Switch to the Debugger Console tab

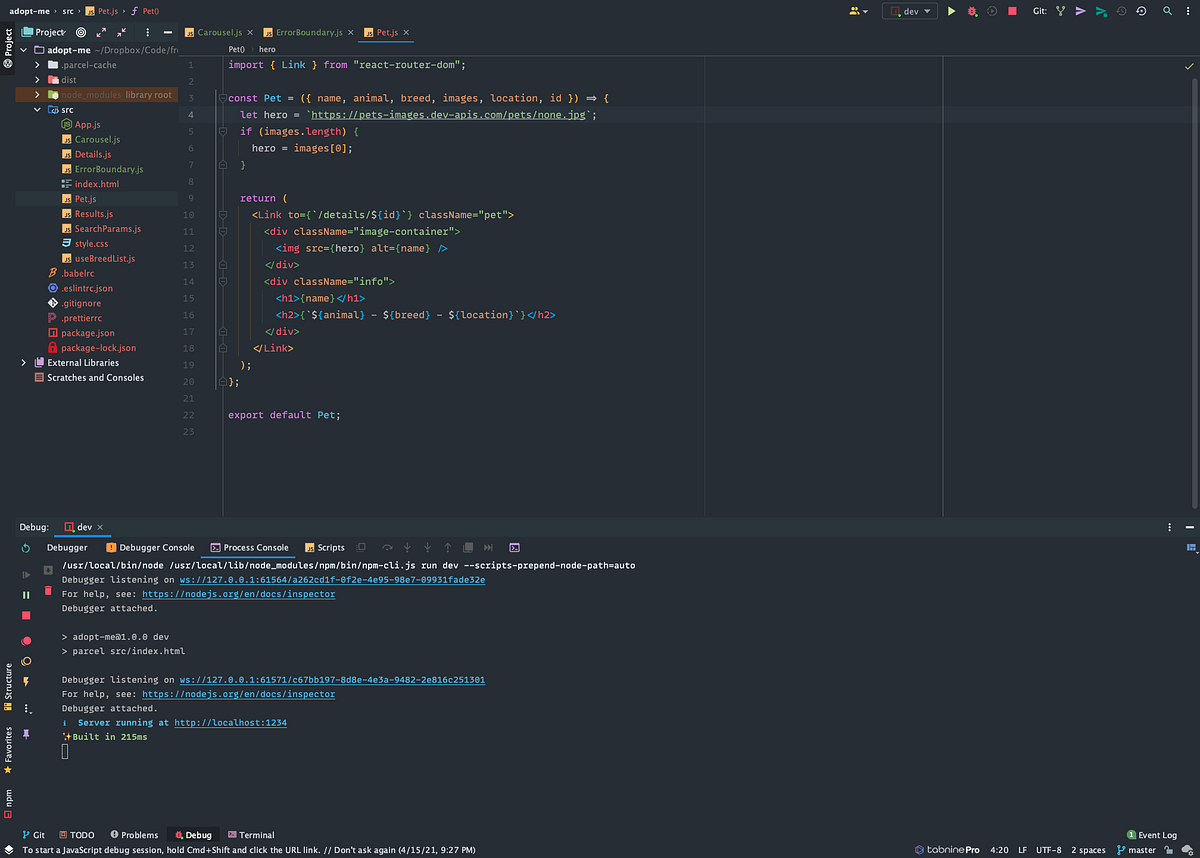coord(150,547)
